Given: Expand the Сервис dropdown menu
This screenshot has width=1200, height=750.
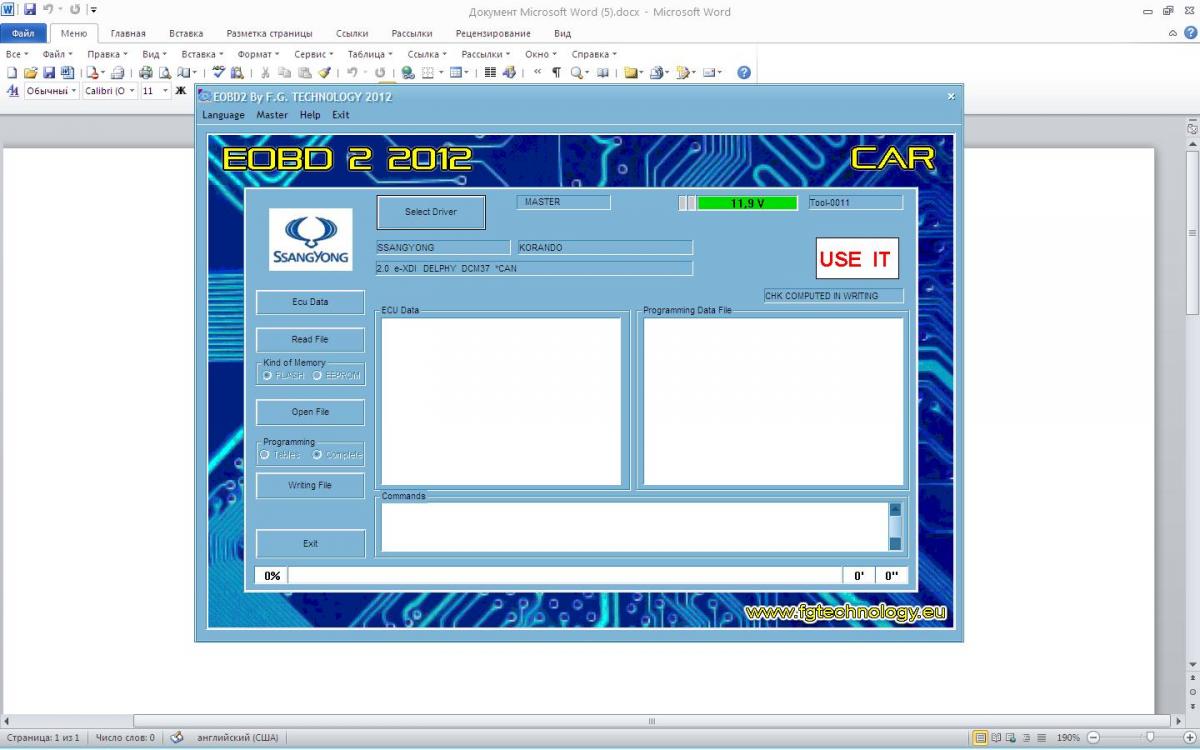Looking at the screenshot, I should [x=314, y=54].
